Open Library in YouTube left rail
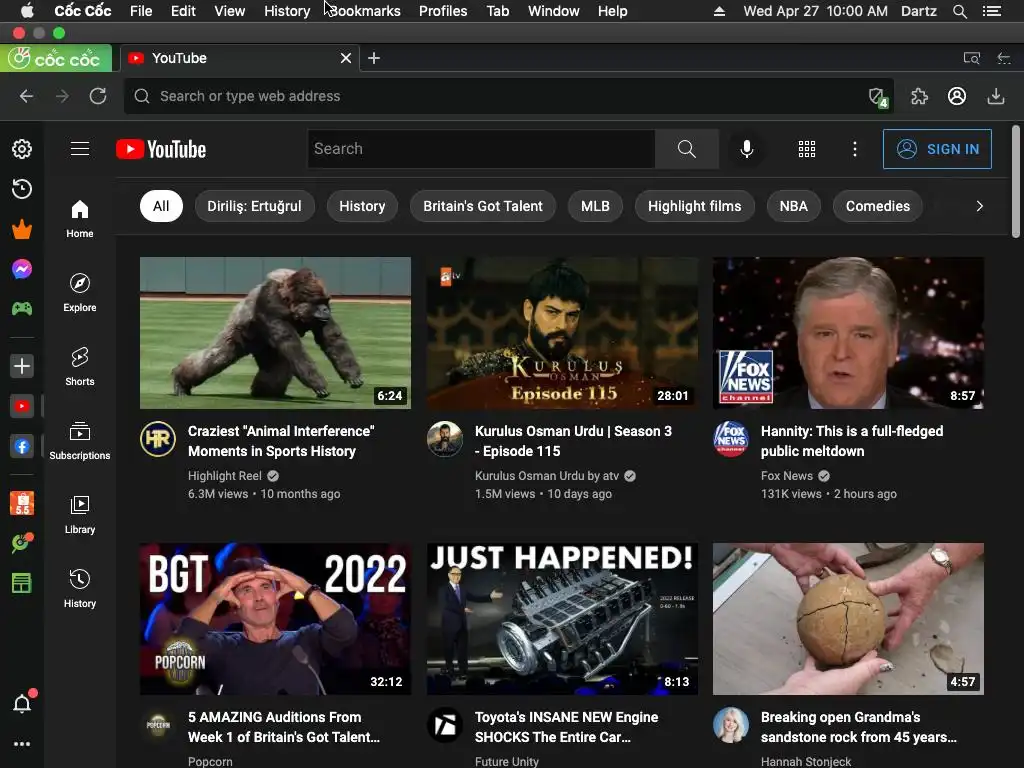Viewport: 1024px width, 768px height. point(80,515)
